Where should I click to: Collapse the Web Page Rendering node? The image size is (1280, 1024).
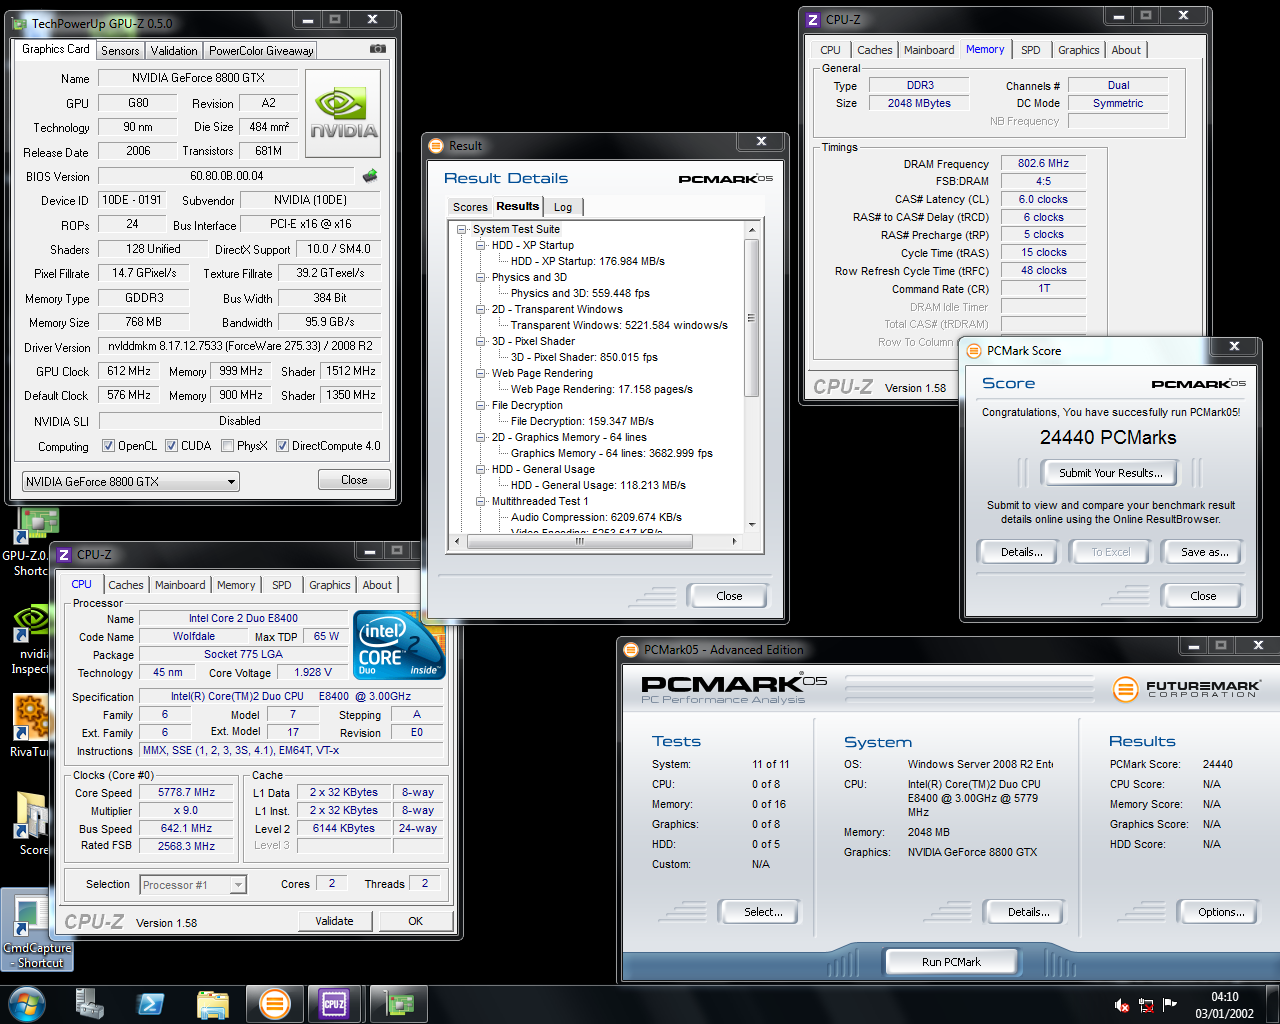click(481, 373)
